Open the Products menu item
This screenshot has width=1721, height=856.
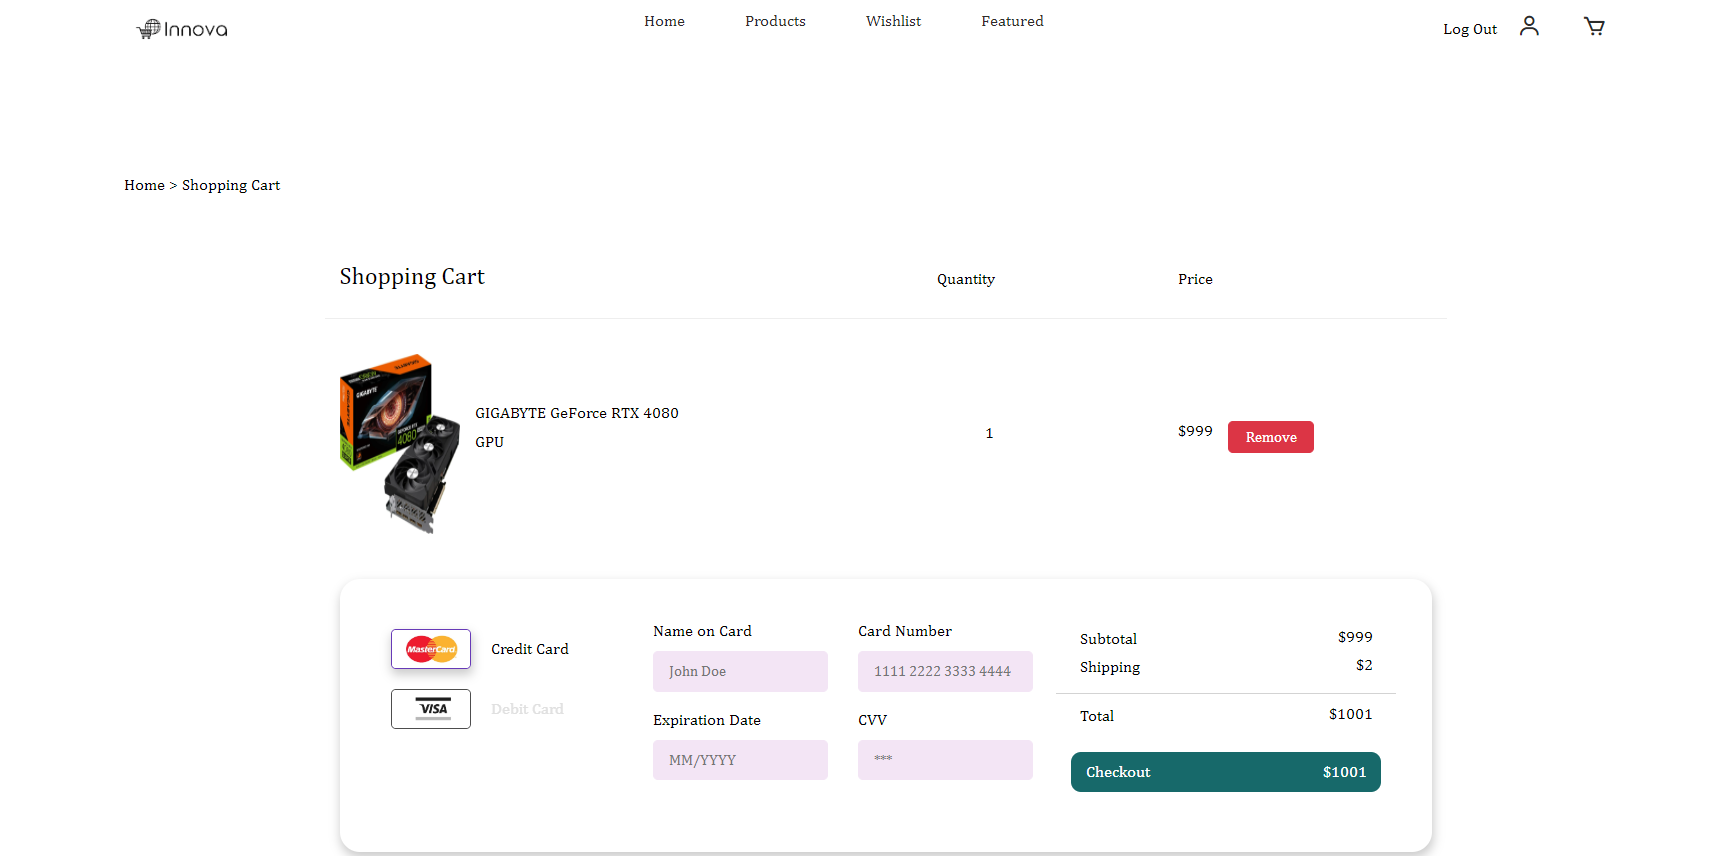[775, 21]
